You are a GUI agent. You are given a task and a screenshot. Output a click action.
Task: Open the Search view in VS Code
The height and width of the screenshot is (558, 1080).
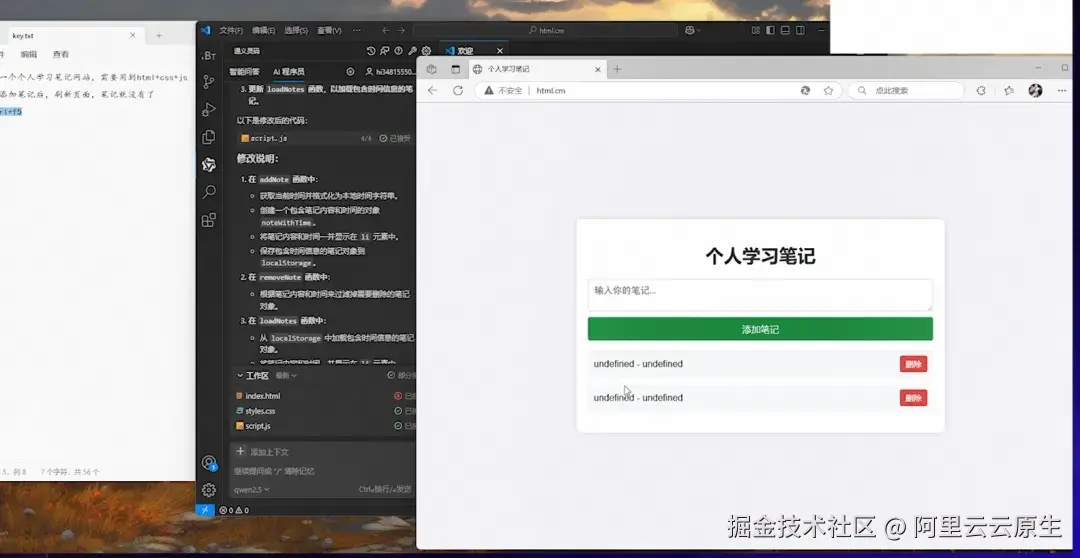click(x=209, y=192)
